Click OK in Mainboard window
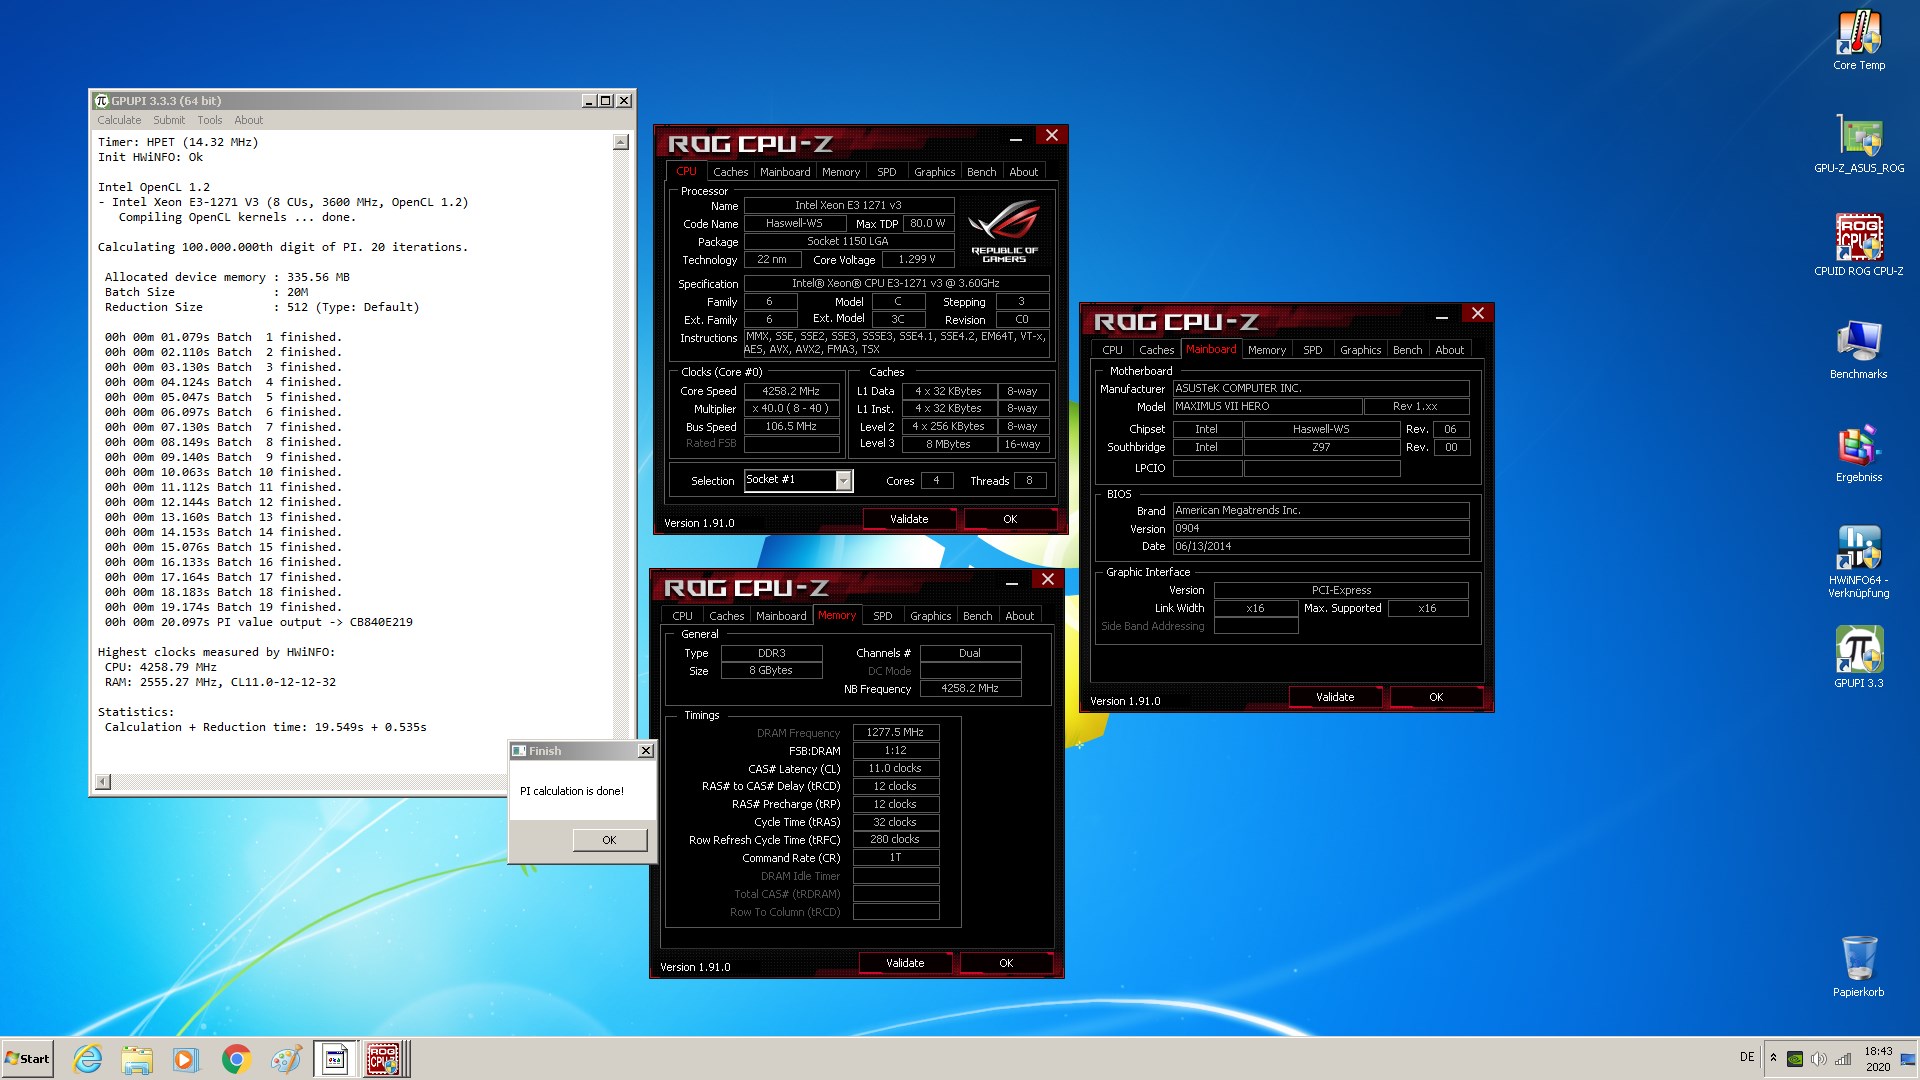 point(1436,697)
